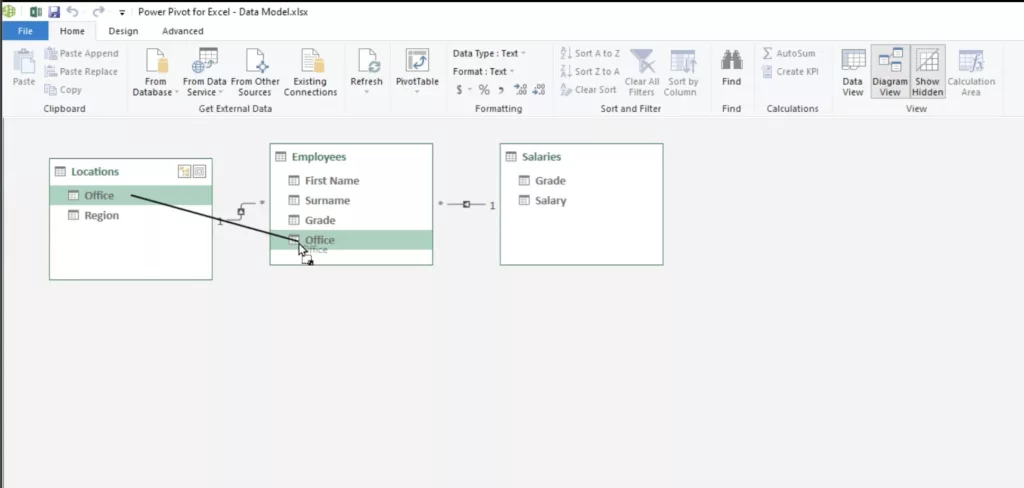
Task: Switch to the Design tab
Action: (x=123, y=31)
